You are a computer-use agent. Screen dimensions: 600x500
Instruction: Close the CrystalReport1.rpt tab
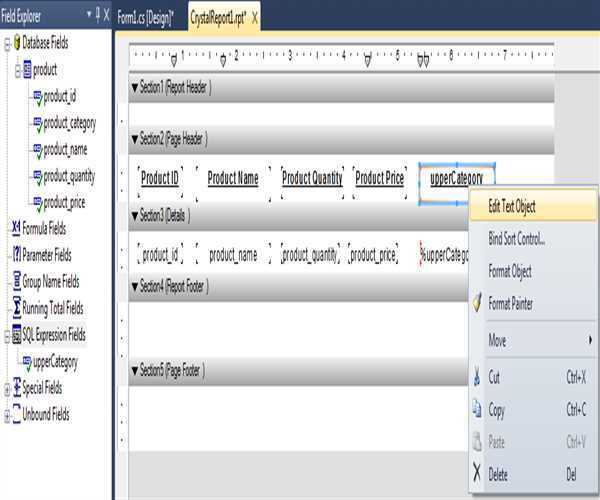tap(255, 18)
